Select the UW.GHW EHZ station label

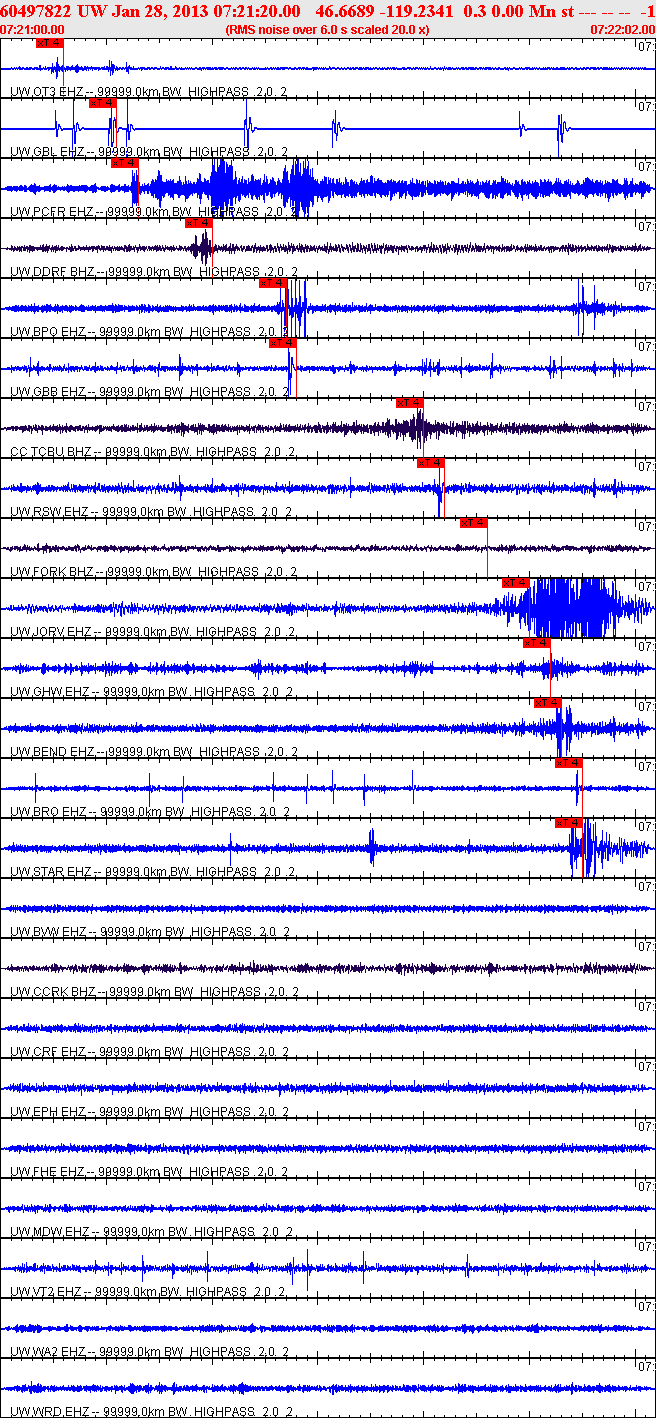click(x=48, y=692)
